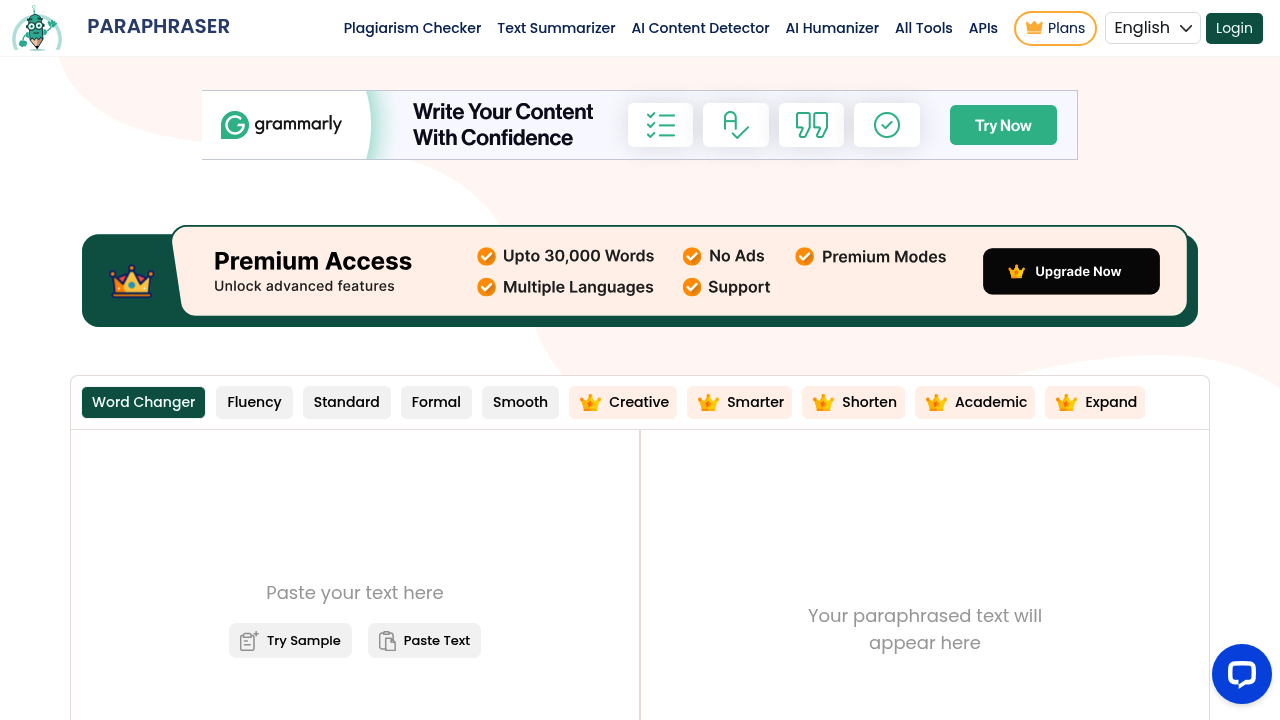Screen dimensions: 1280x720
Task: Click the crown icon on the Creative mode
Action: (590, 402)
